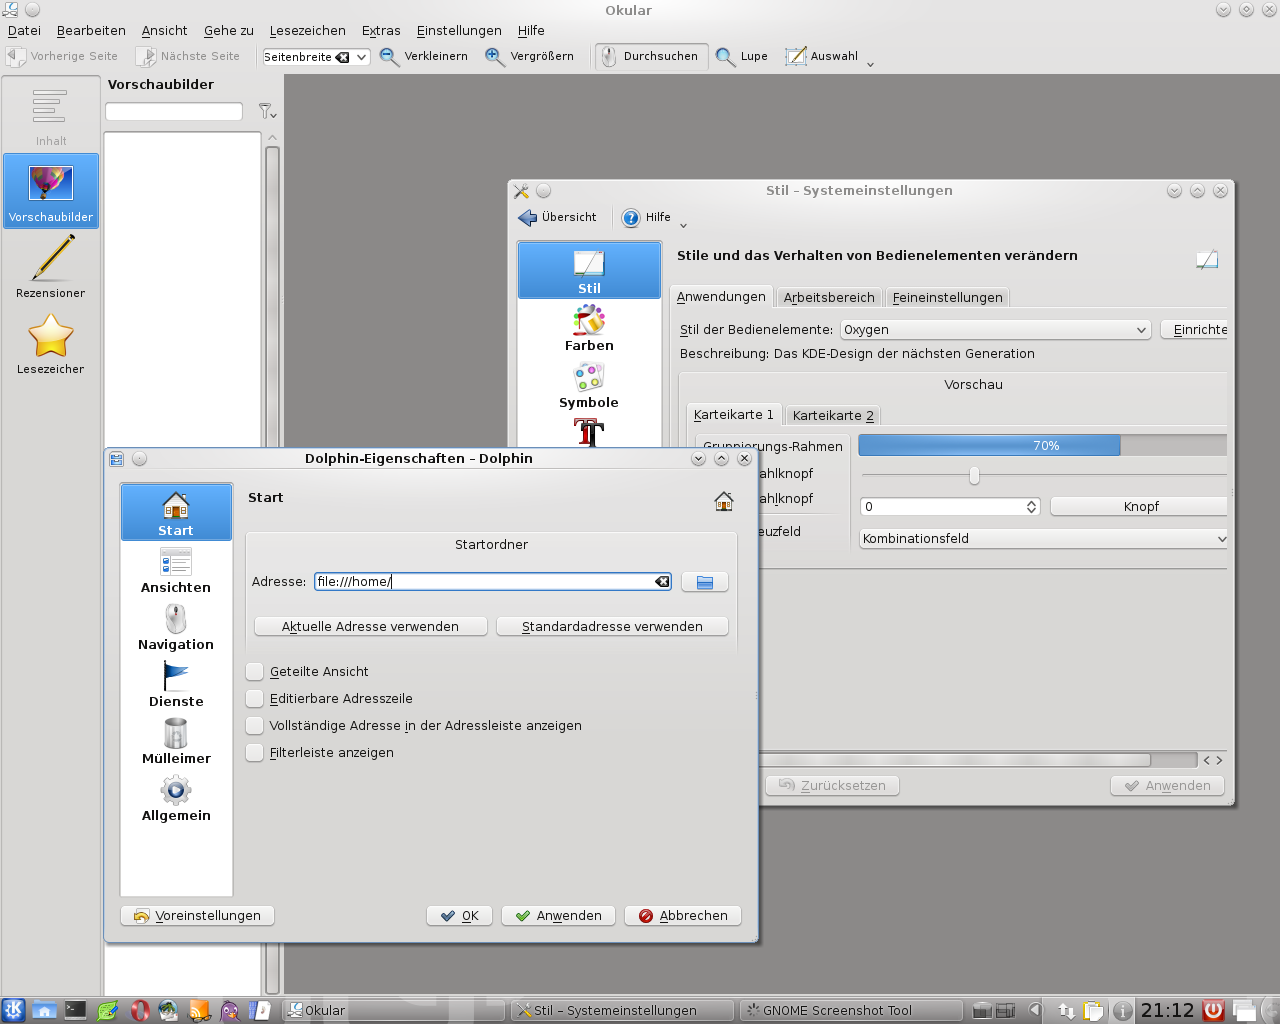Open the Ansichten page in Dolphin settings

[176, 571]
